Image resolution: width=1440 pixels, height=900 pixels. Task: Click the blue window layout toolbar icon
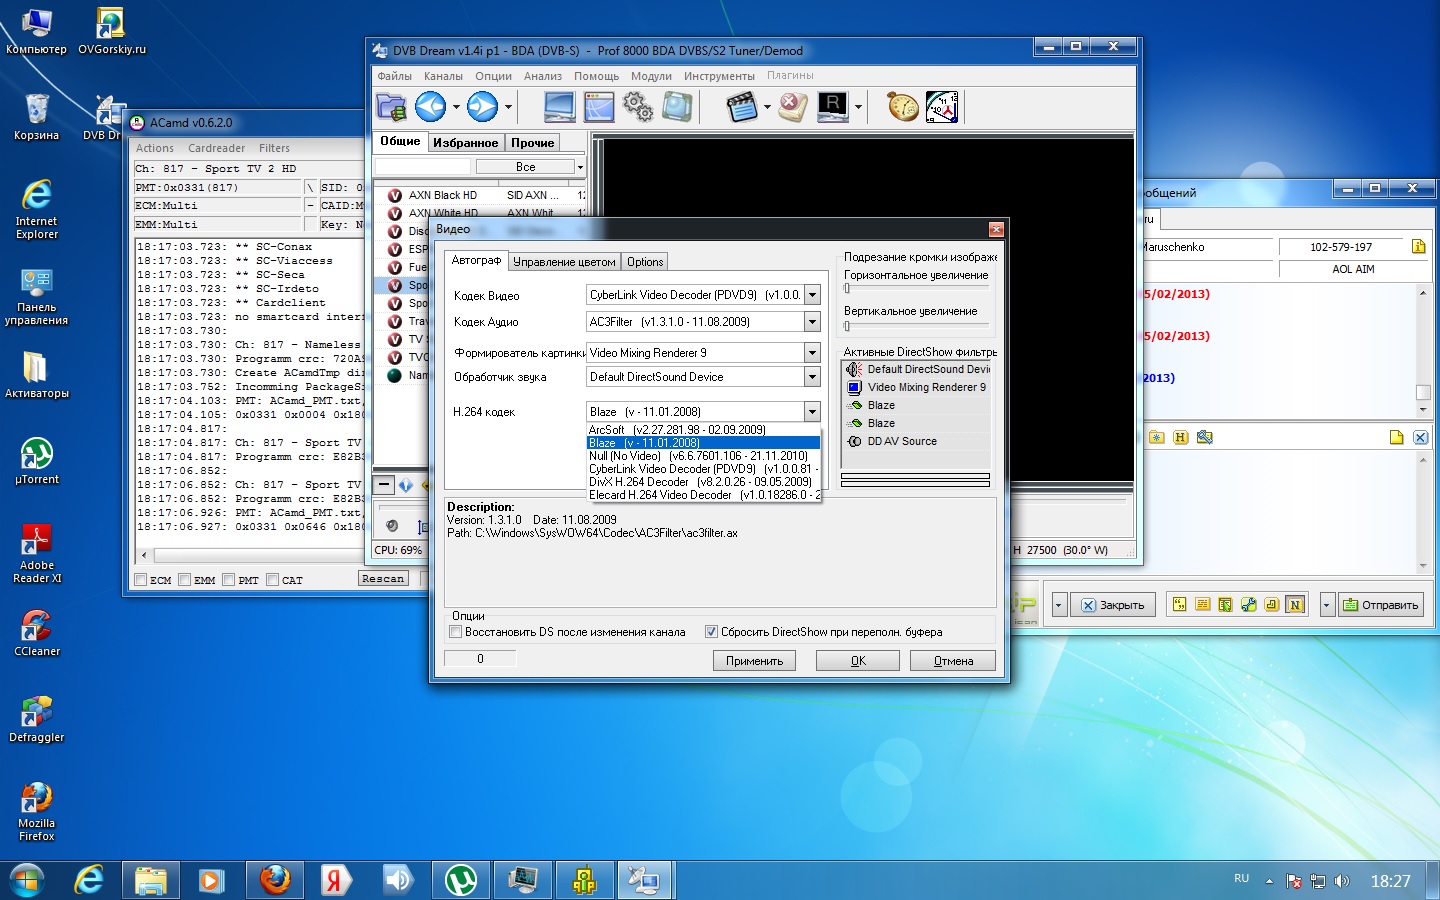click(x=599, y=106)
